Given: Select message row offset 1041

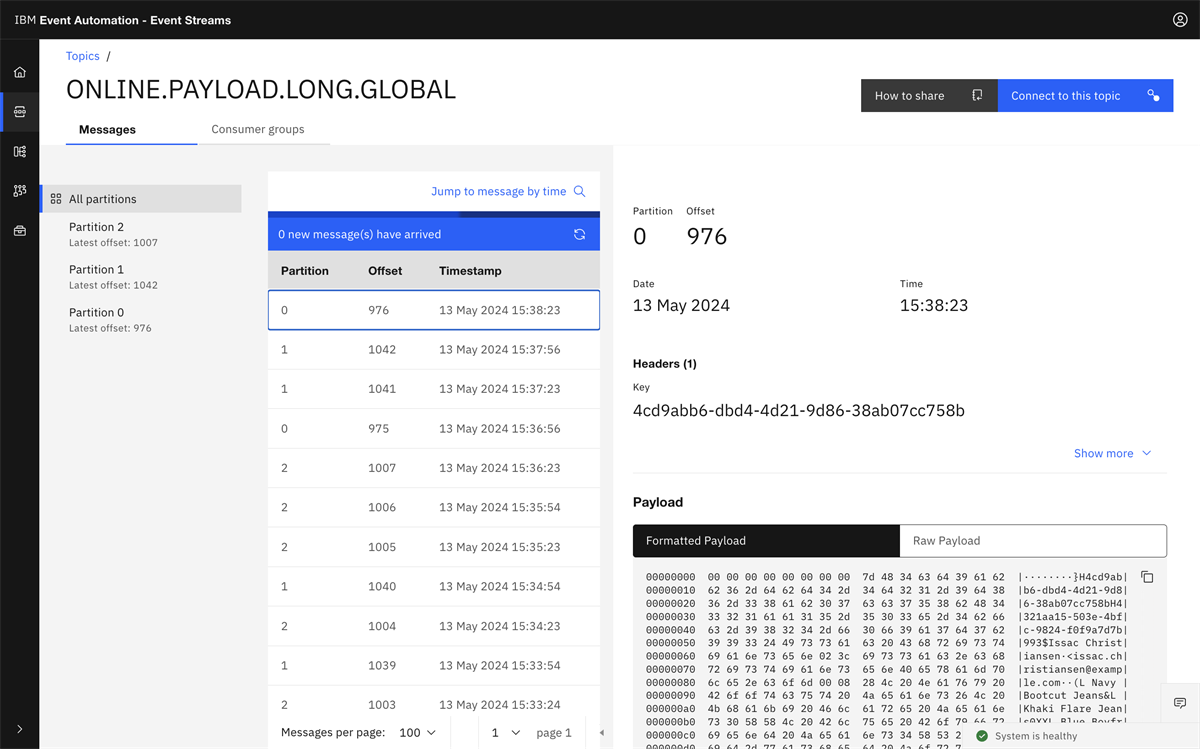Looking at the screenshot, I should pyautogui.click(x=434, y=389).
